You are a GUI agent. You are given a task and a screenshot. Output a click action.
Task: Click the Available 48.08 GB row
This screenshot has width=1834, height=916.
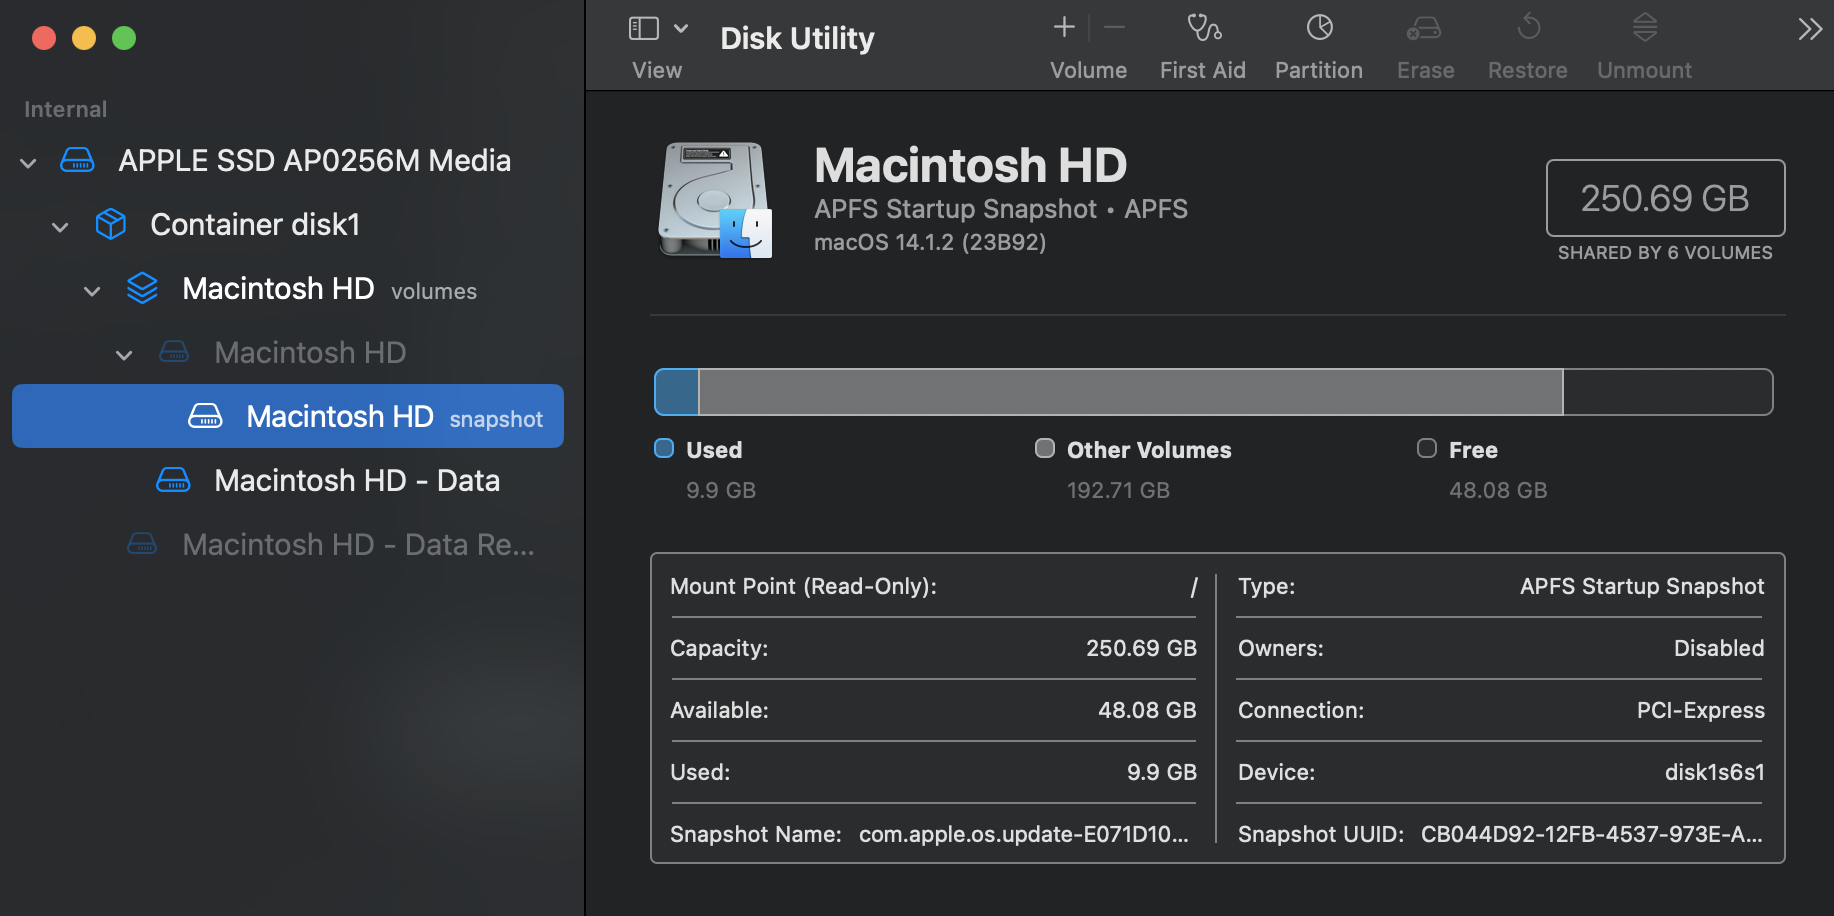[x=933, y=710]
